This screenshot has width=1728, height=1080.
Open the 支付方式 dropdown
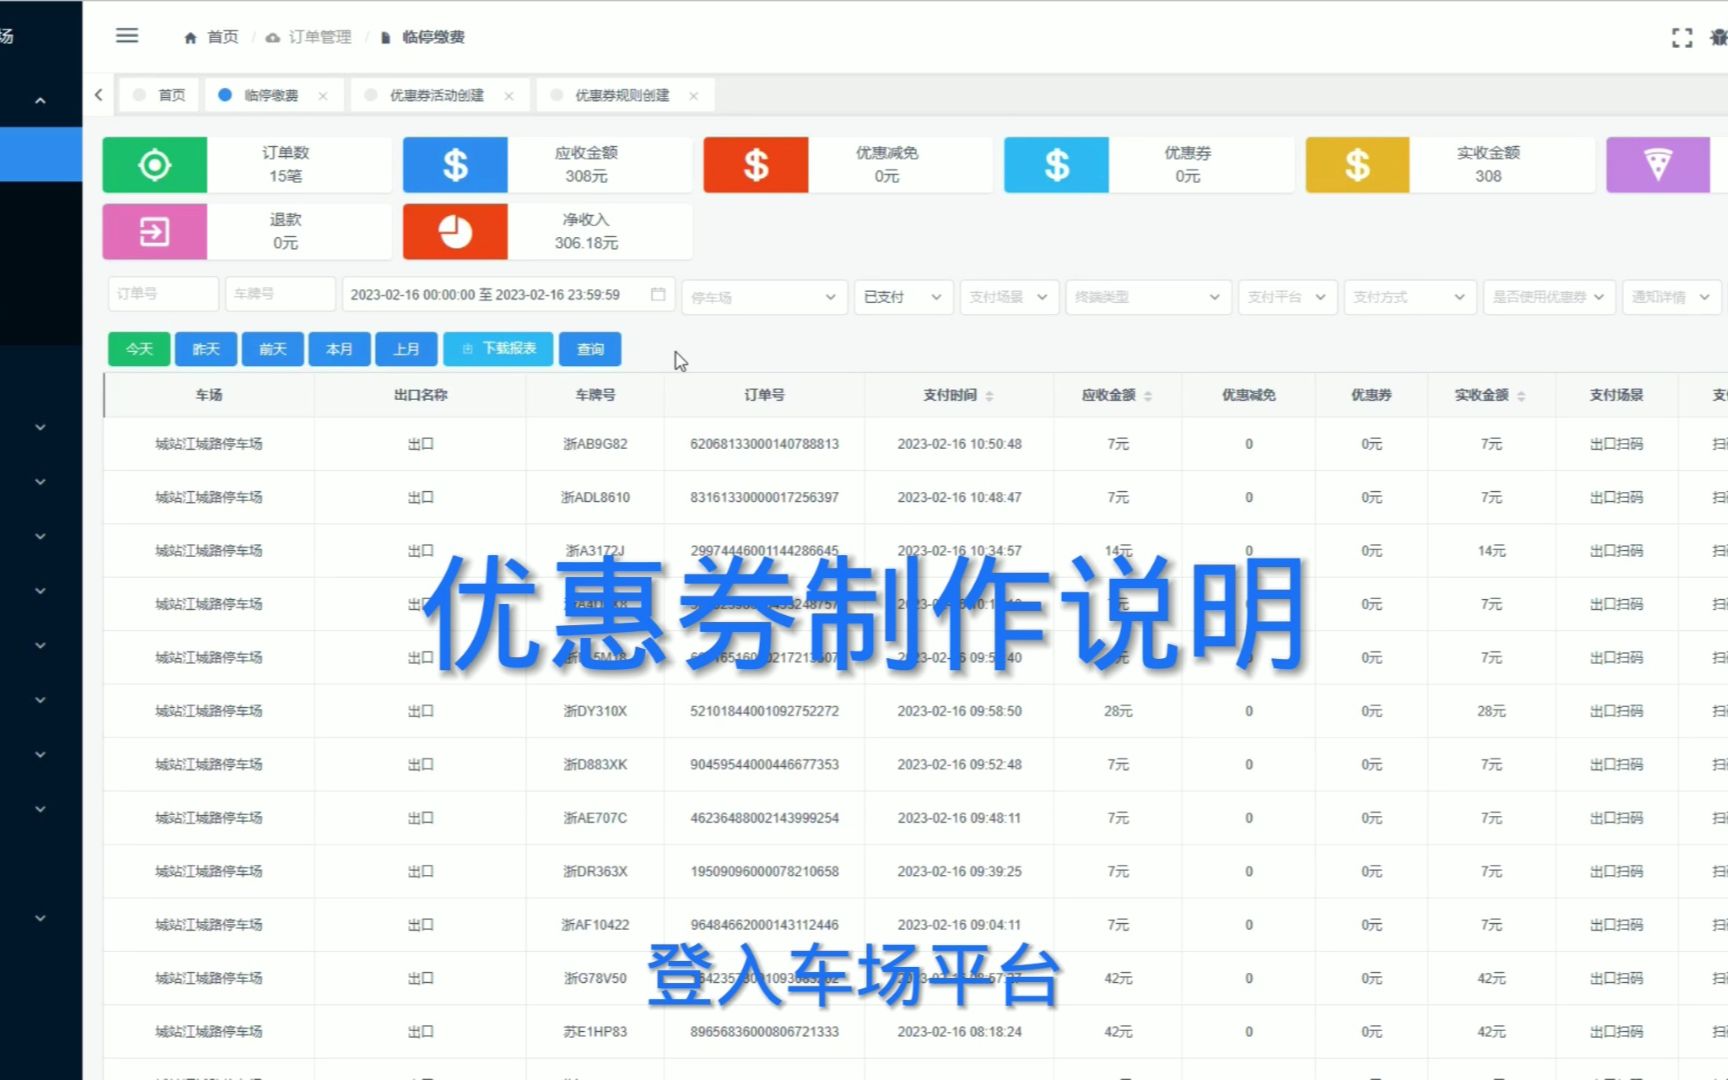tap(1410, 297)
